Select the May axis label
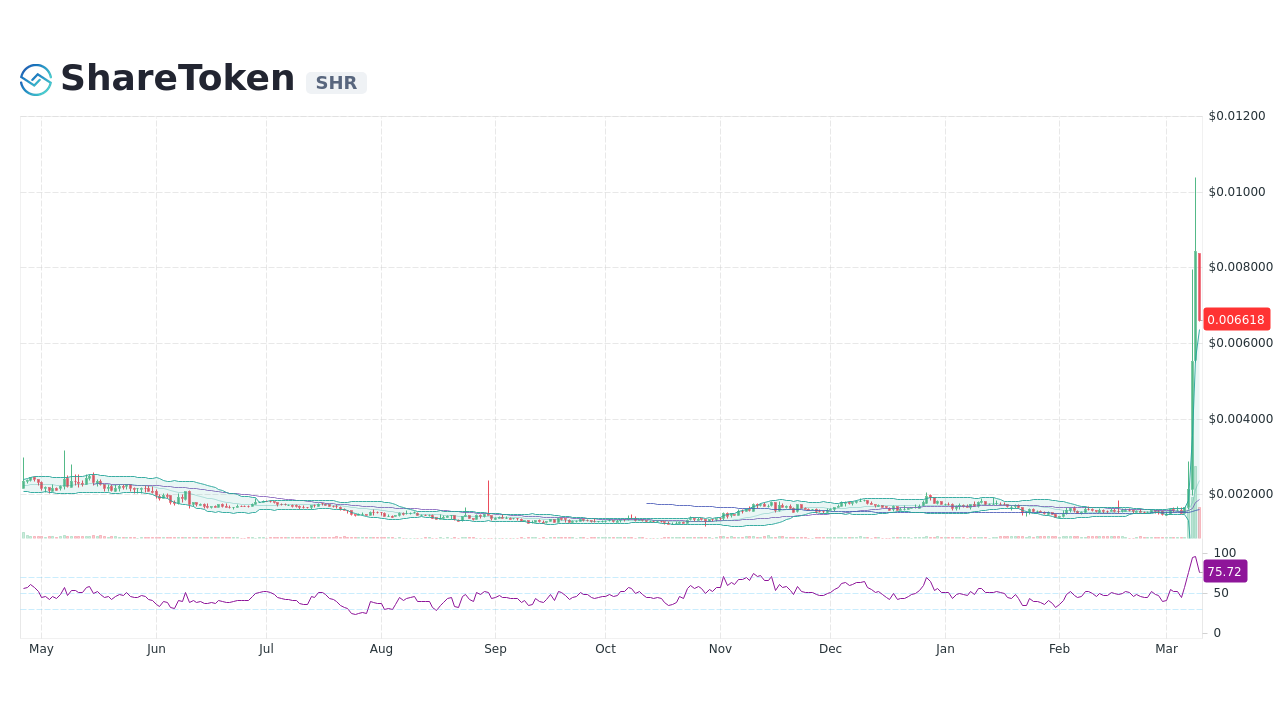Image resolution: width=1280 pixels, height=720 pixels. pyautogui.click(x=41, y=648)
